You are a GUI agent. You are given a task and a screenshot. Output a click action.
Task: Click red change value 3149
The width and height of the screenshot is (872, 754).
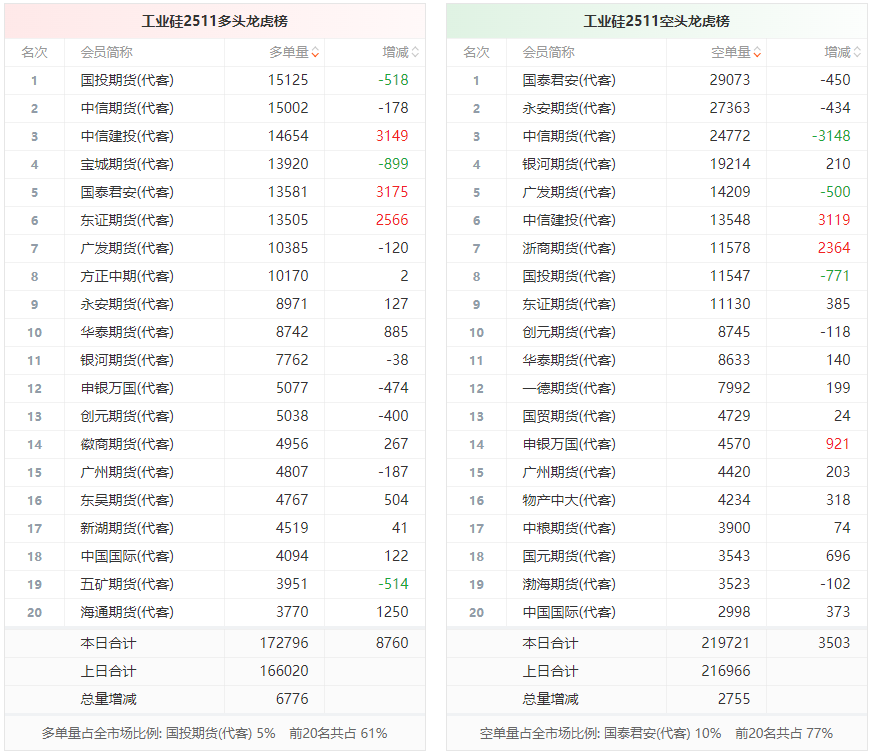(x=392, y=136)
